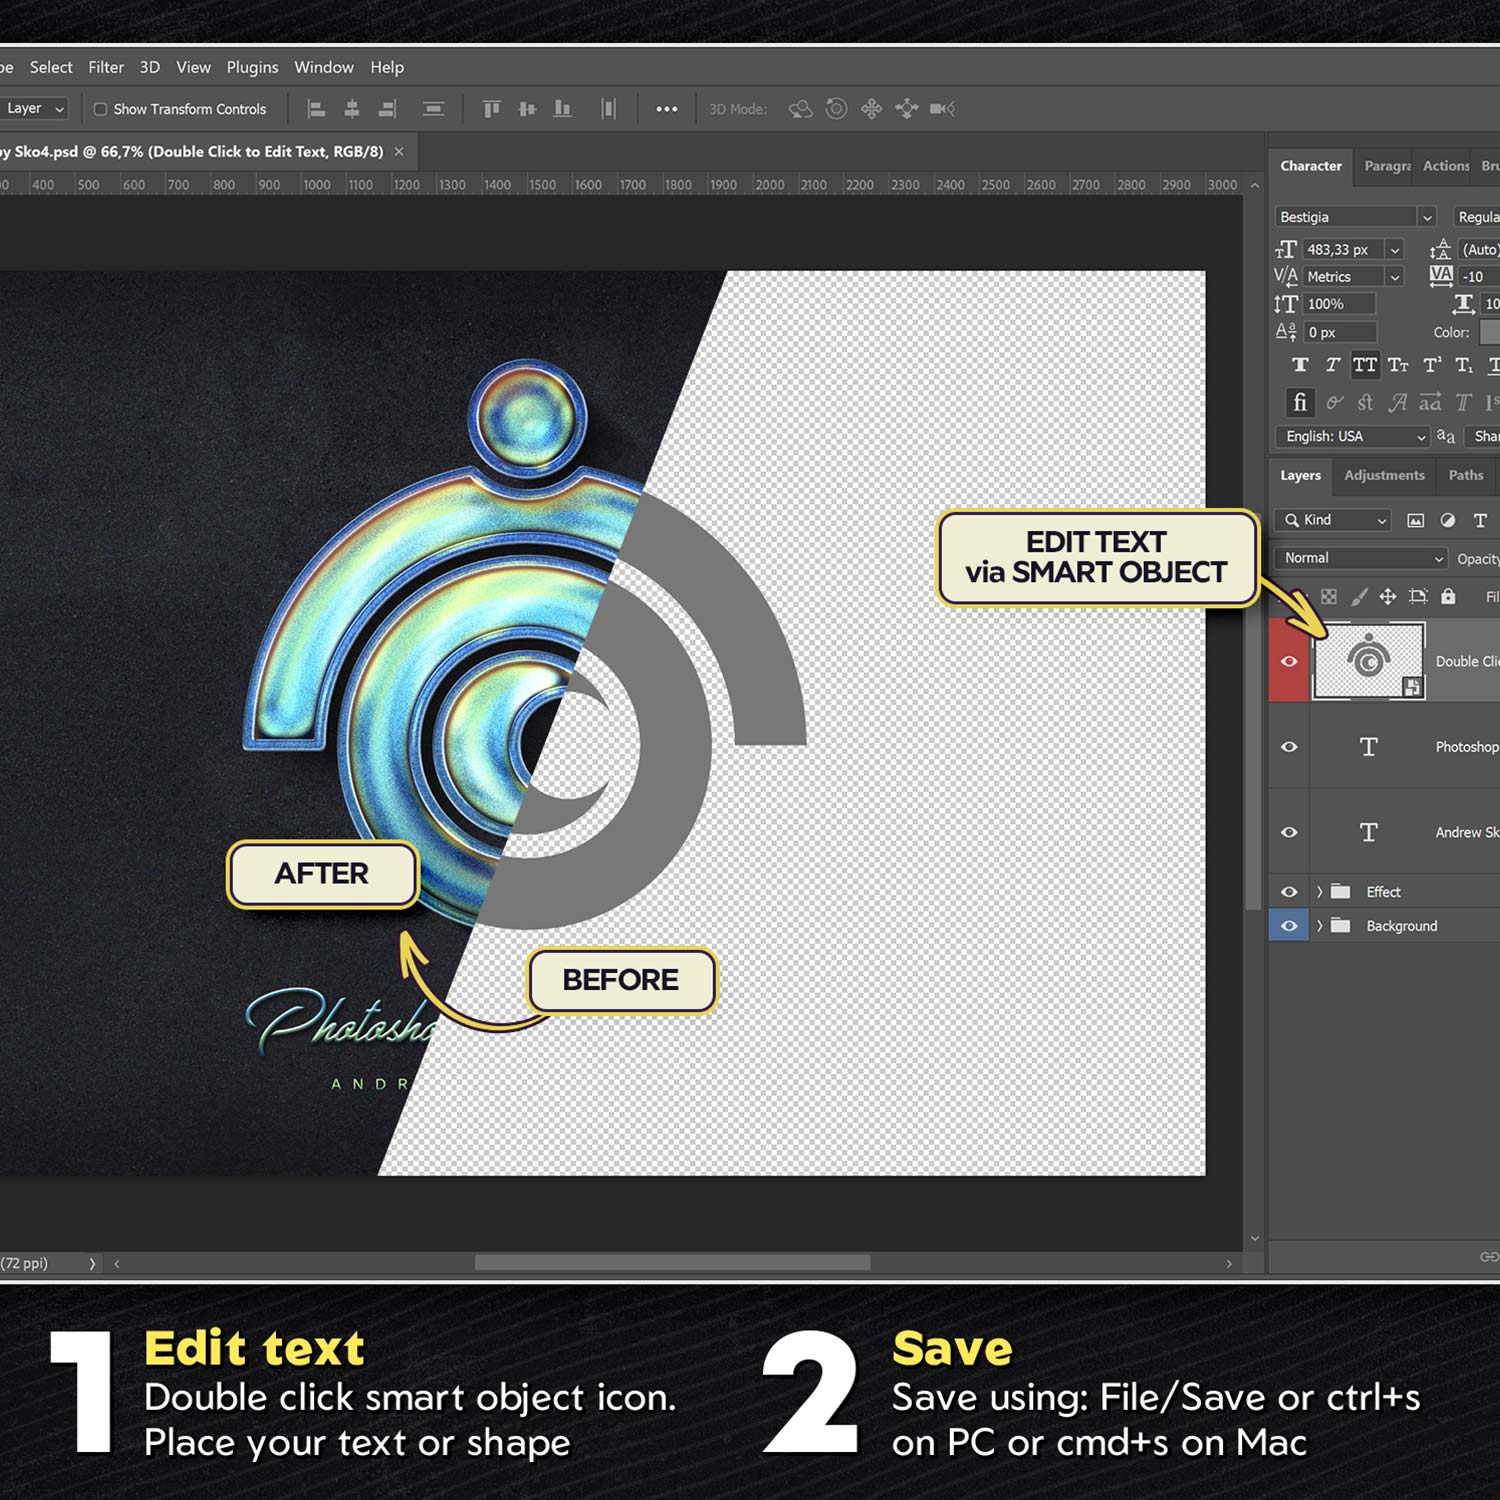Click the smart object layer thumbnail
Screen dimensions: 1500x1500
1368,660
